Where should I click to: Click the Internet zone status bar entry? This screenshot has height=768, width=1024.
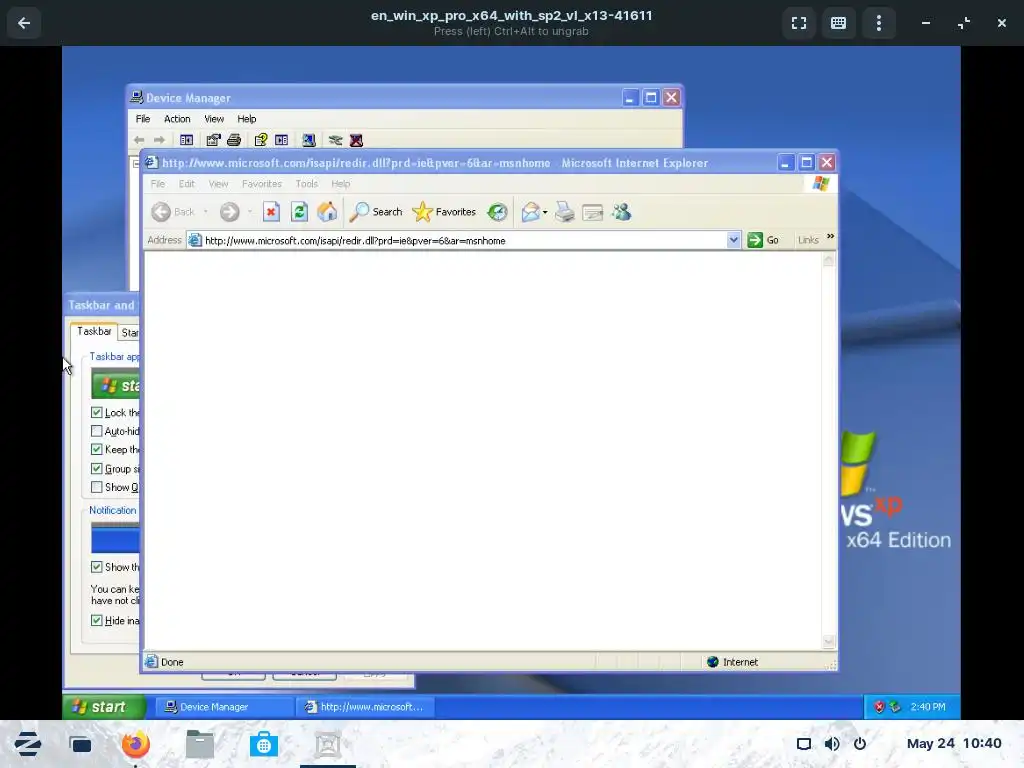733,662
